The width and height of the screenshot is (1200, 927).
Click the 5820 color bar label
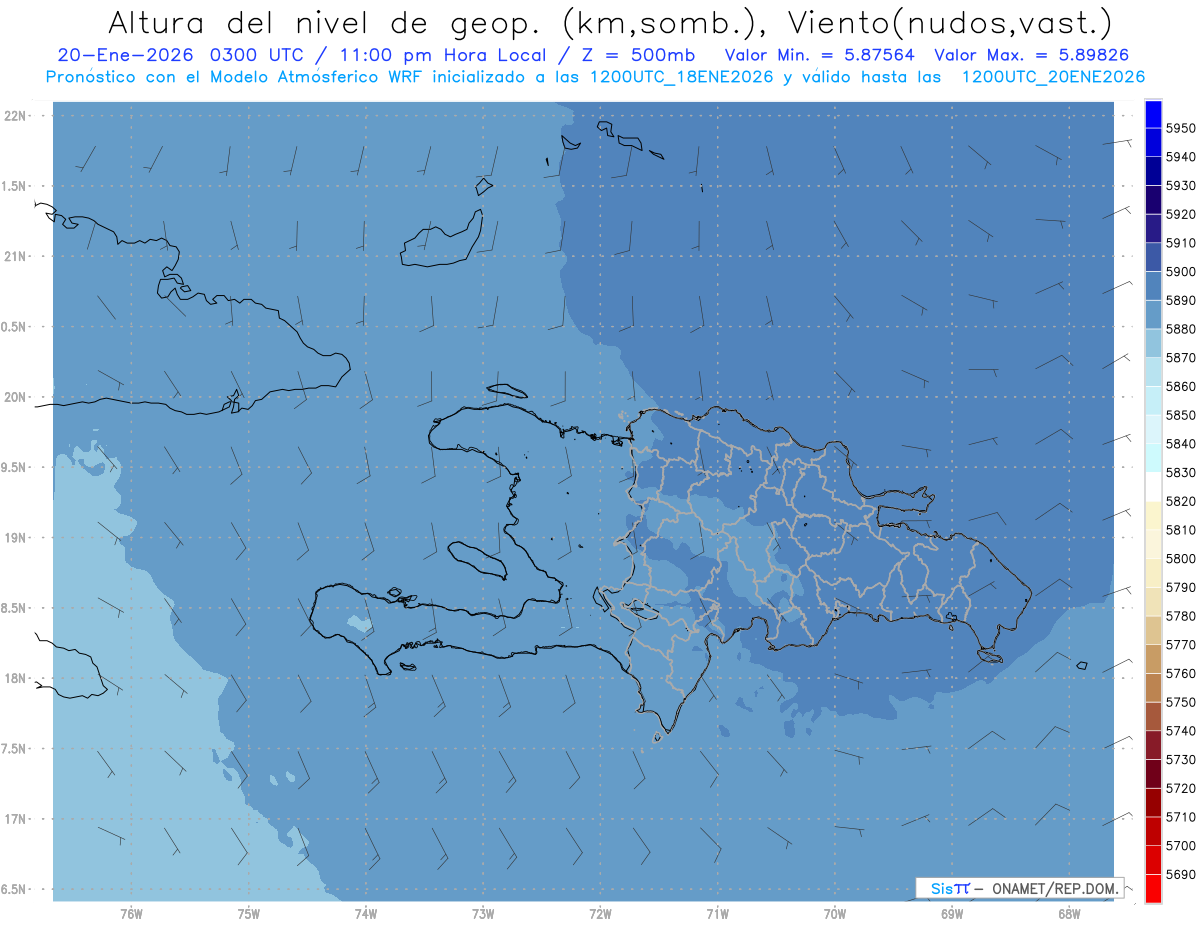click(1181, 501)
